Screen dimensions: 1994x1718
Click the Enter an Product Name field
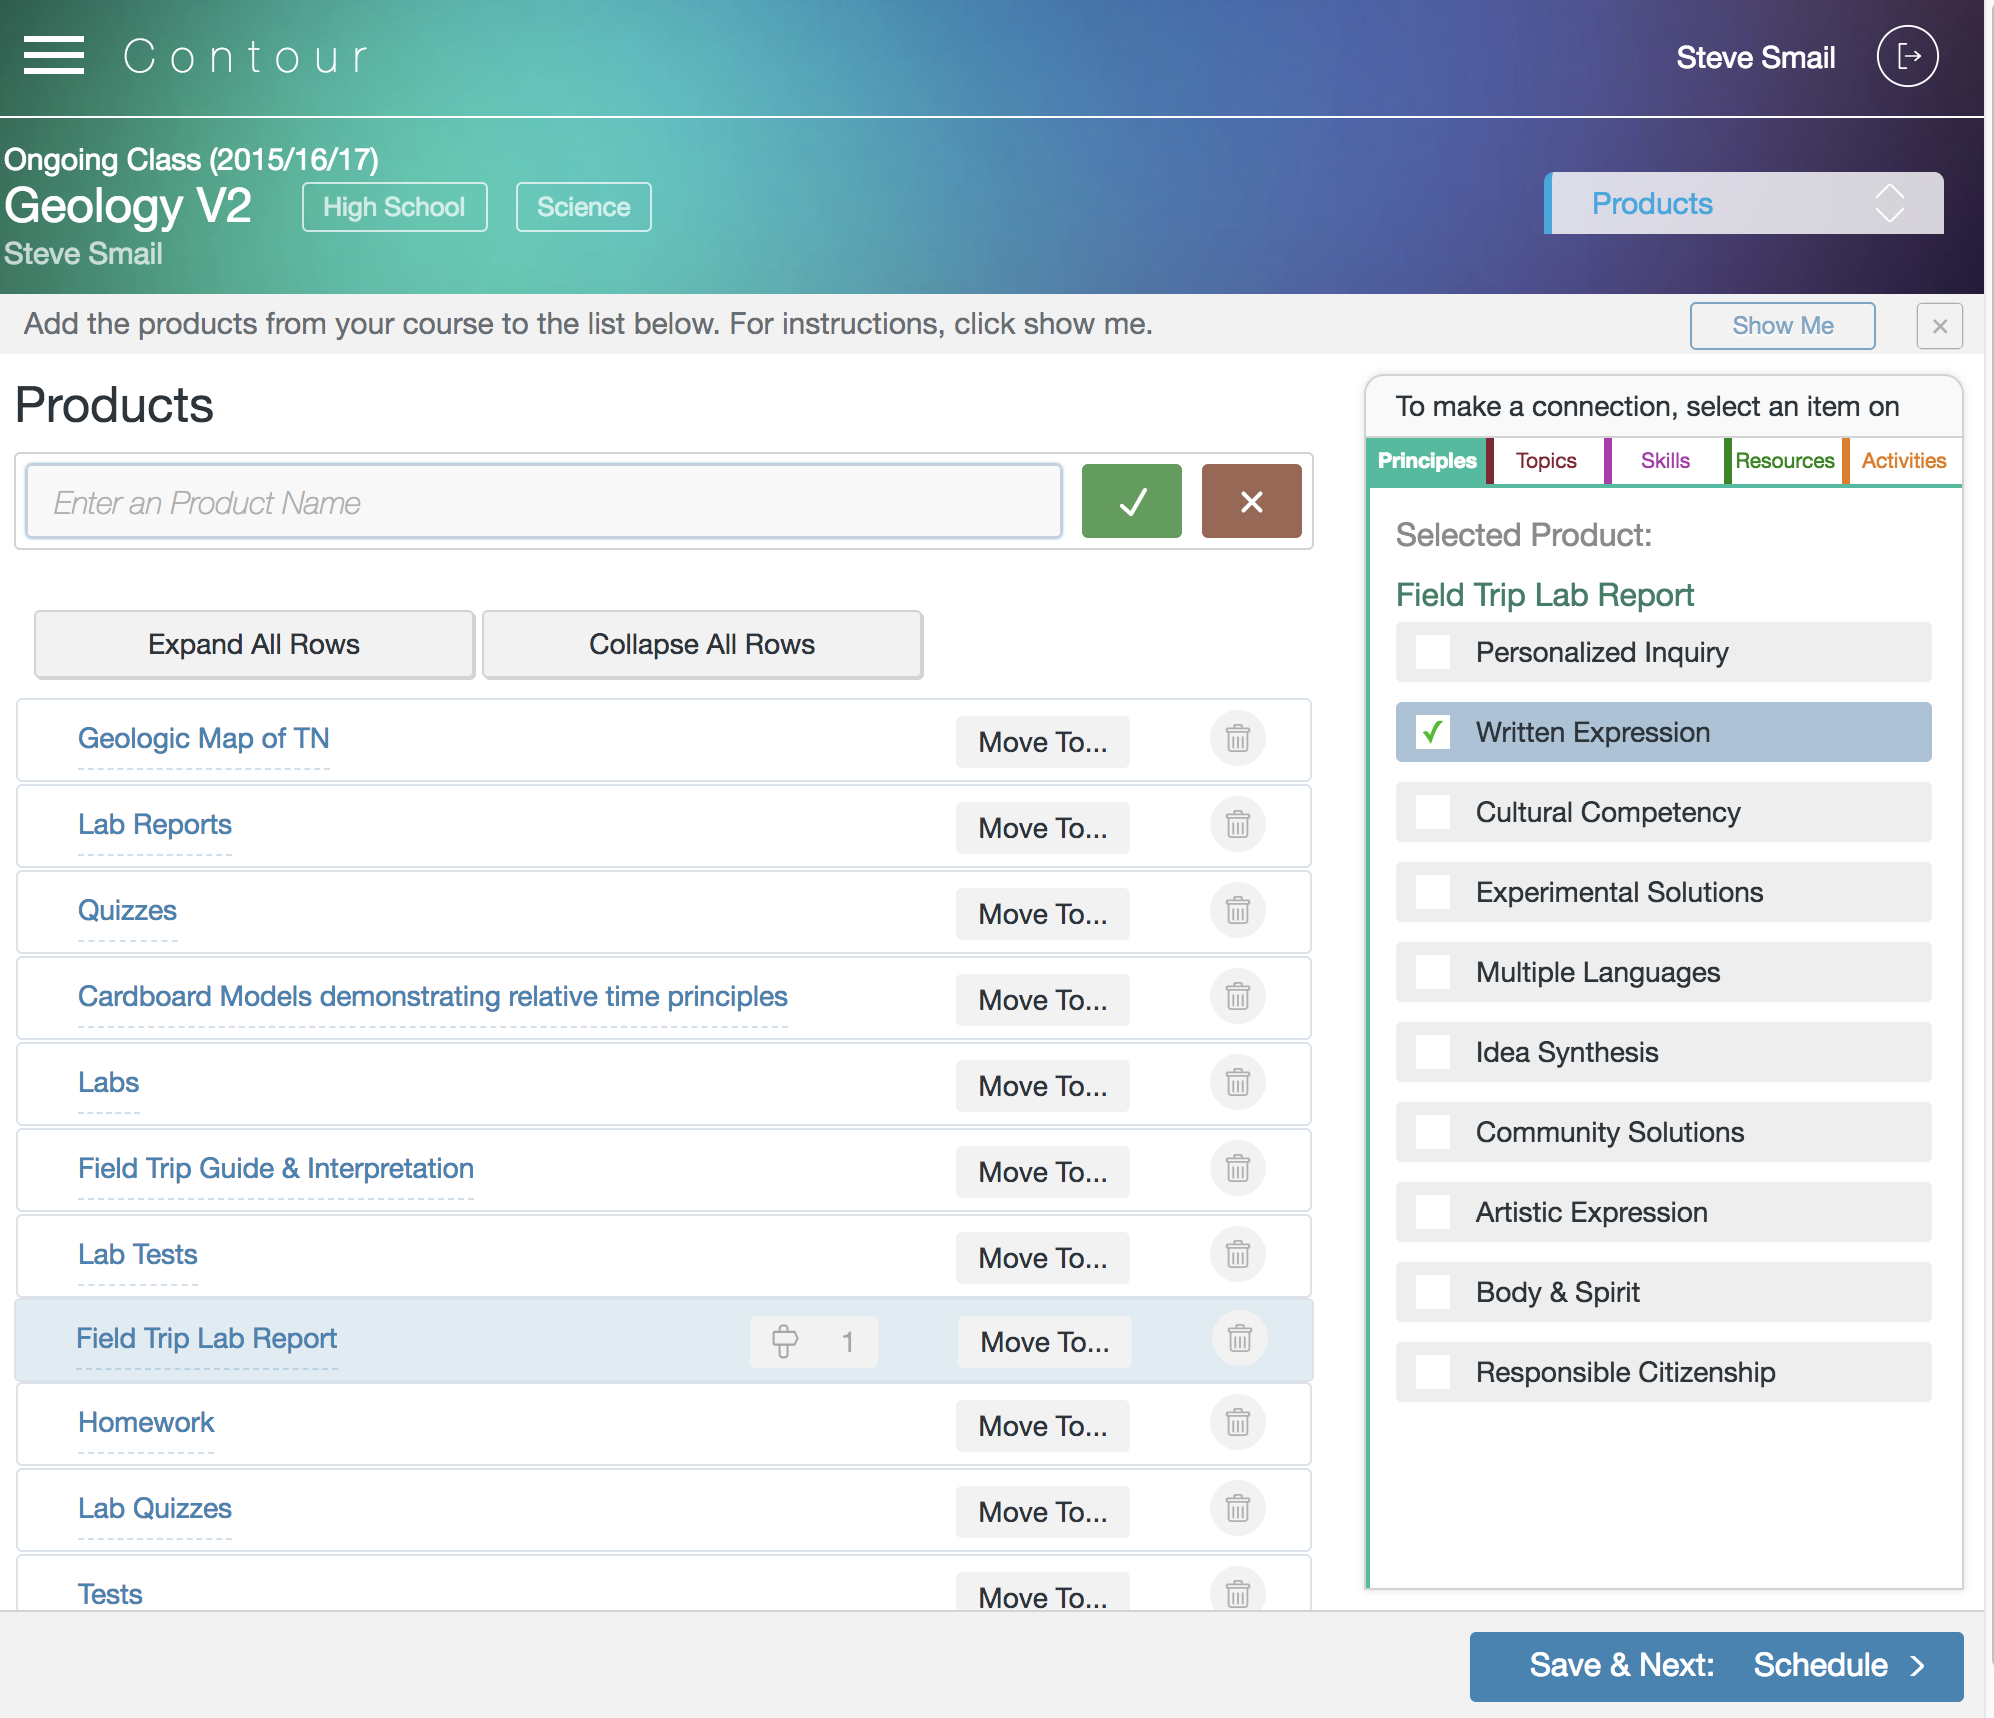pyautogui.click(x=546, y=501)
